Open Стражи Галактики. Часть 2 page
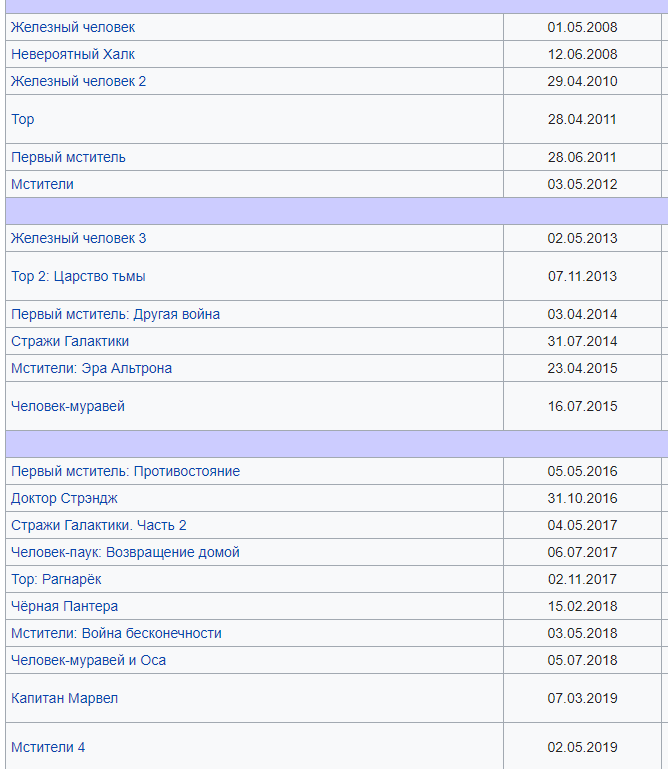 point(98,525)
